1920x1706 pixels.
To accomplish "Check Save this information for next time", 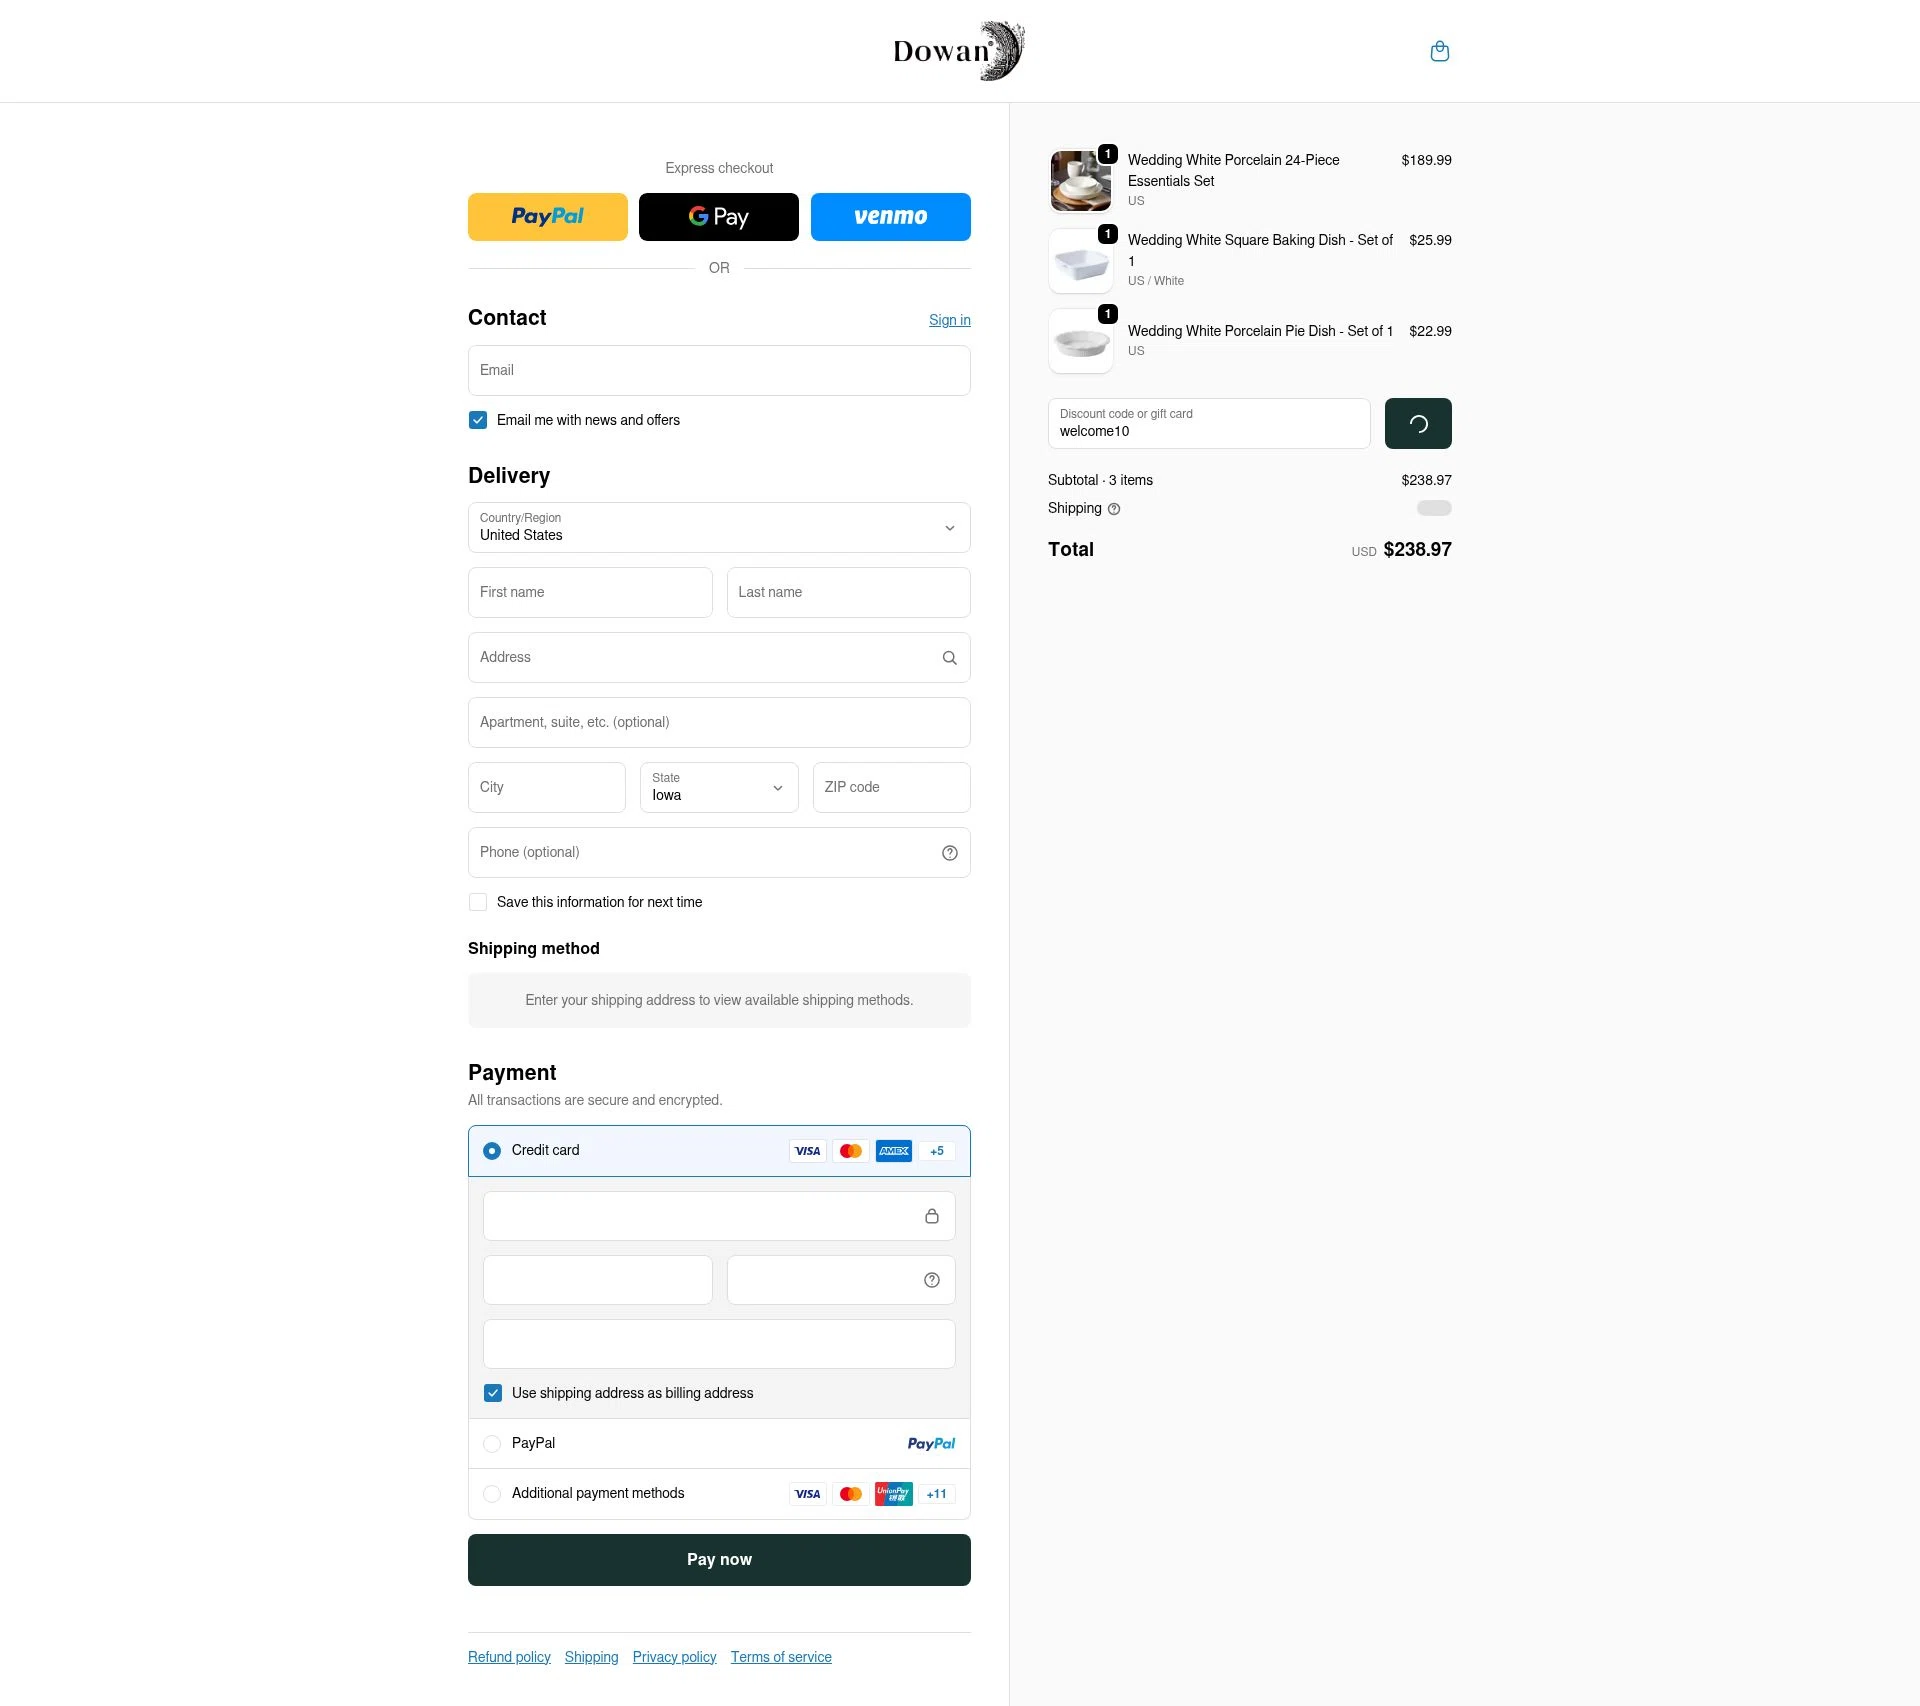I will (x=478, y=902).
